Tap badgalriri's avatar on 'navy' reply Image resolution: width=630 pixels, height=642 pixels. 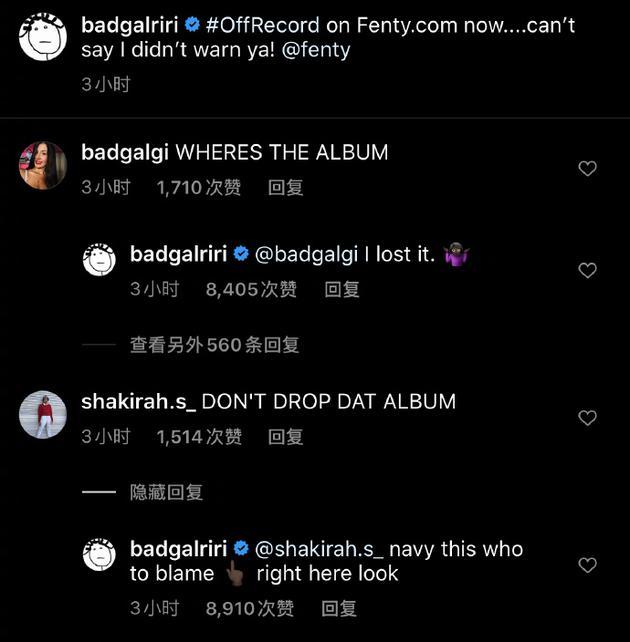(x=99, y=554)
